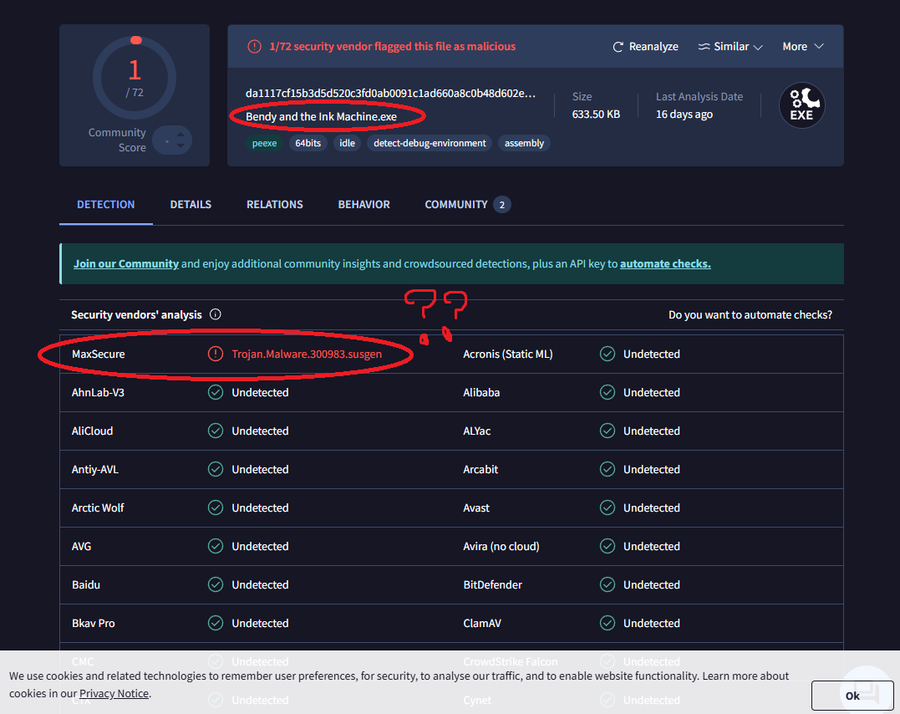The width and height of the screenshot is (900, 714).
Task: Click the Alibaba undetected check icon
Action: pyautogui.click(x=607, y=393)
